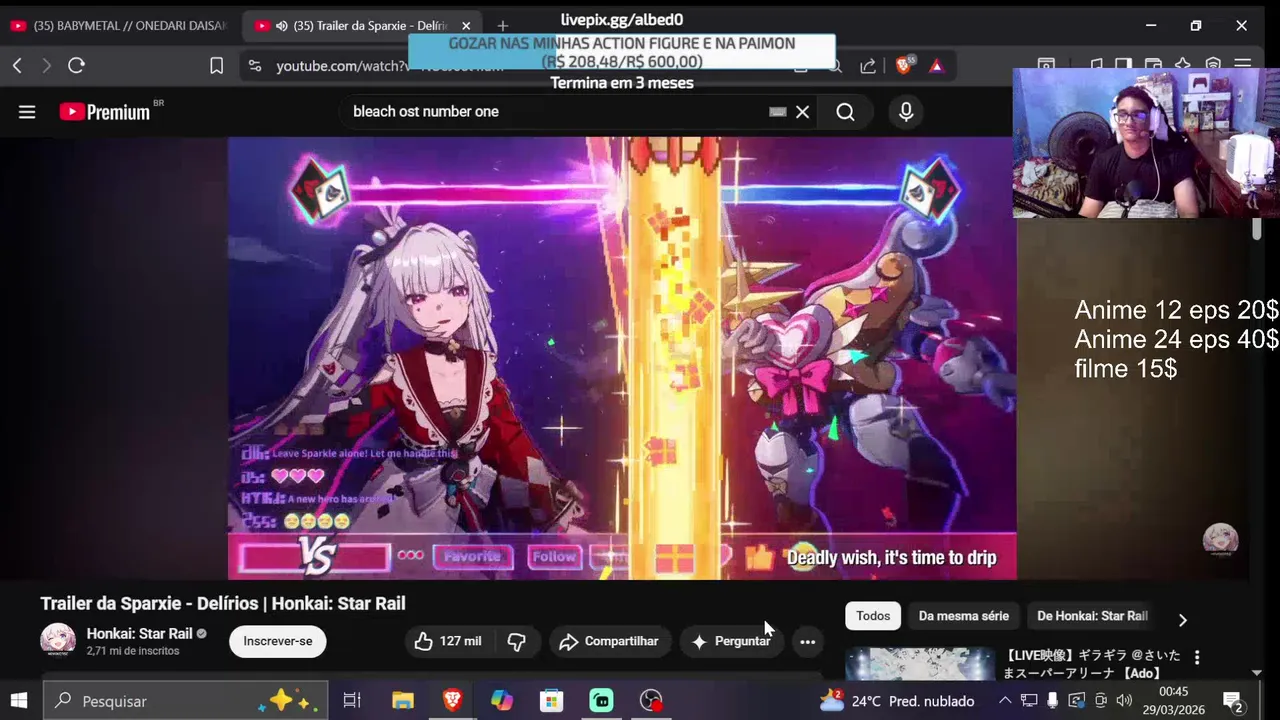Subscribe with the Inscrever-se button
The width and height of the screenshot is (1280, 720).
[x=278, y=641]
